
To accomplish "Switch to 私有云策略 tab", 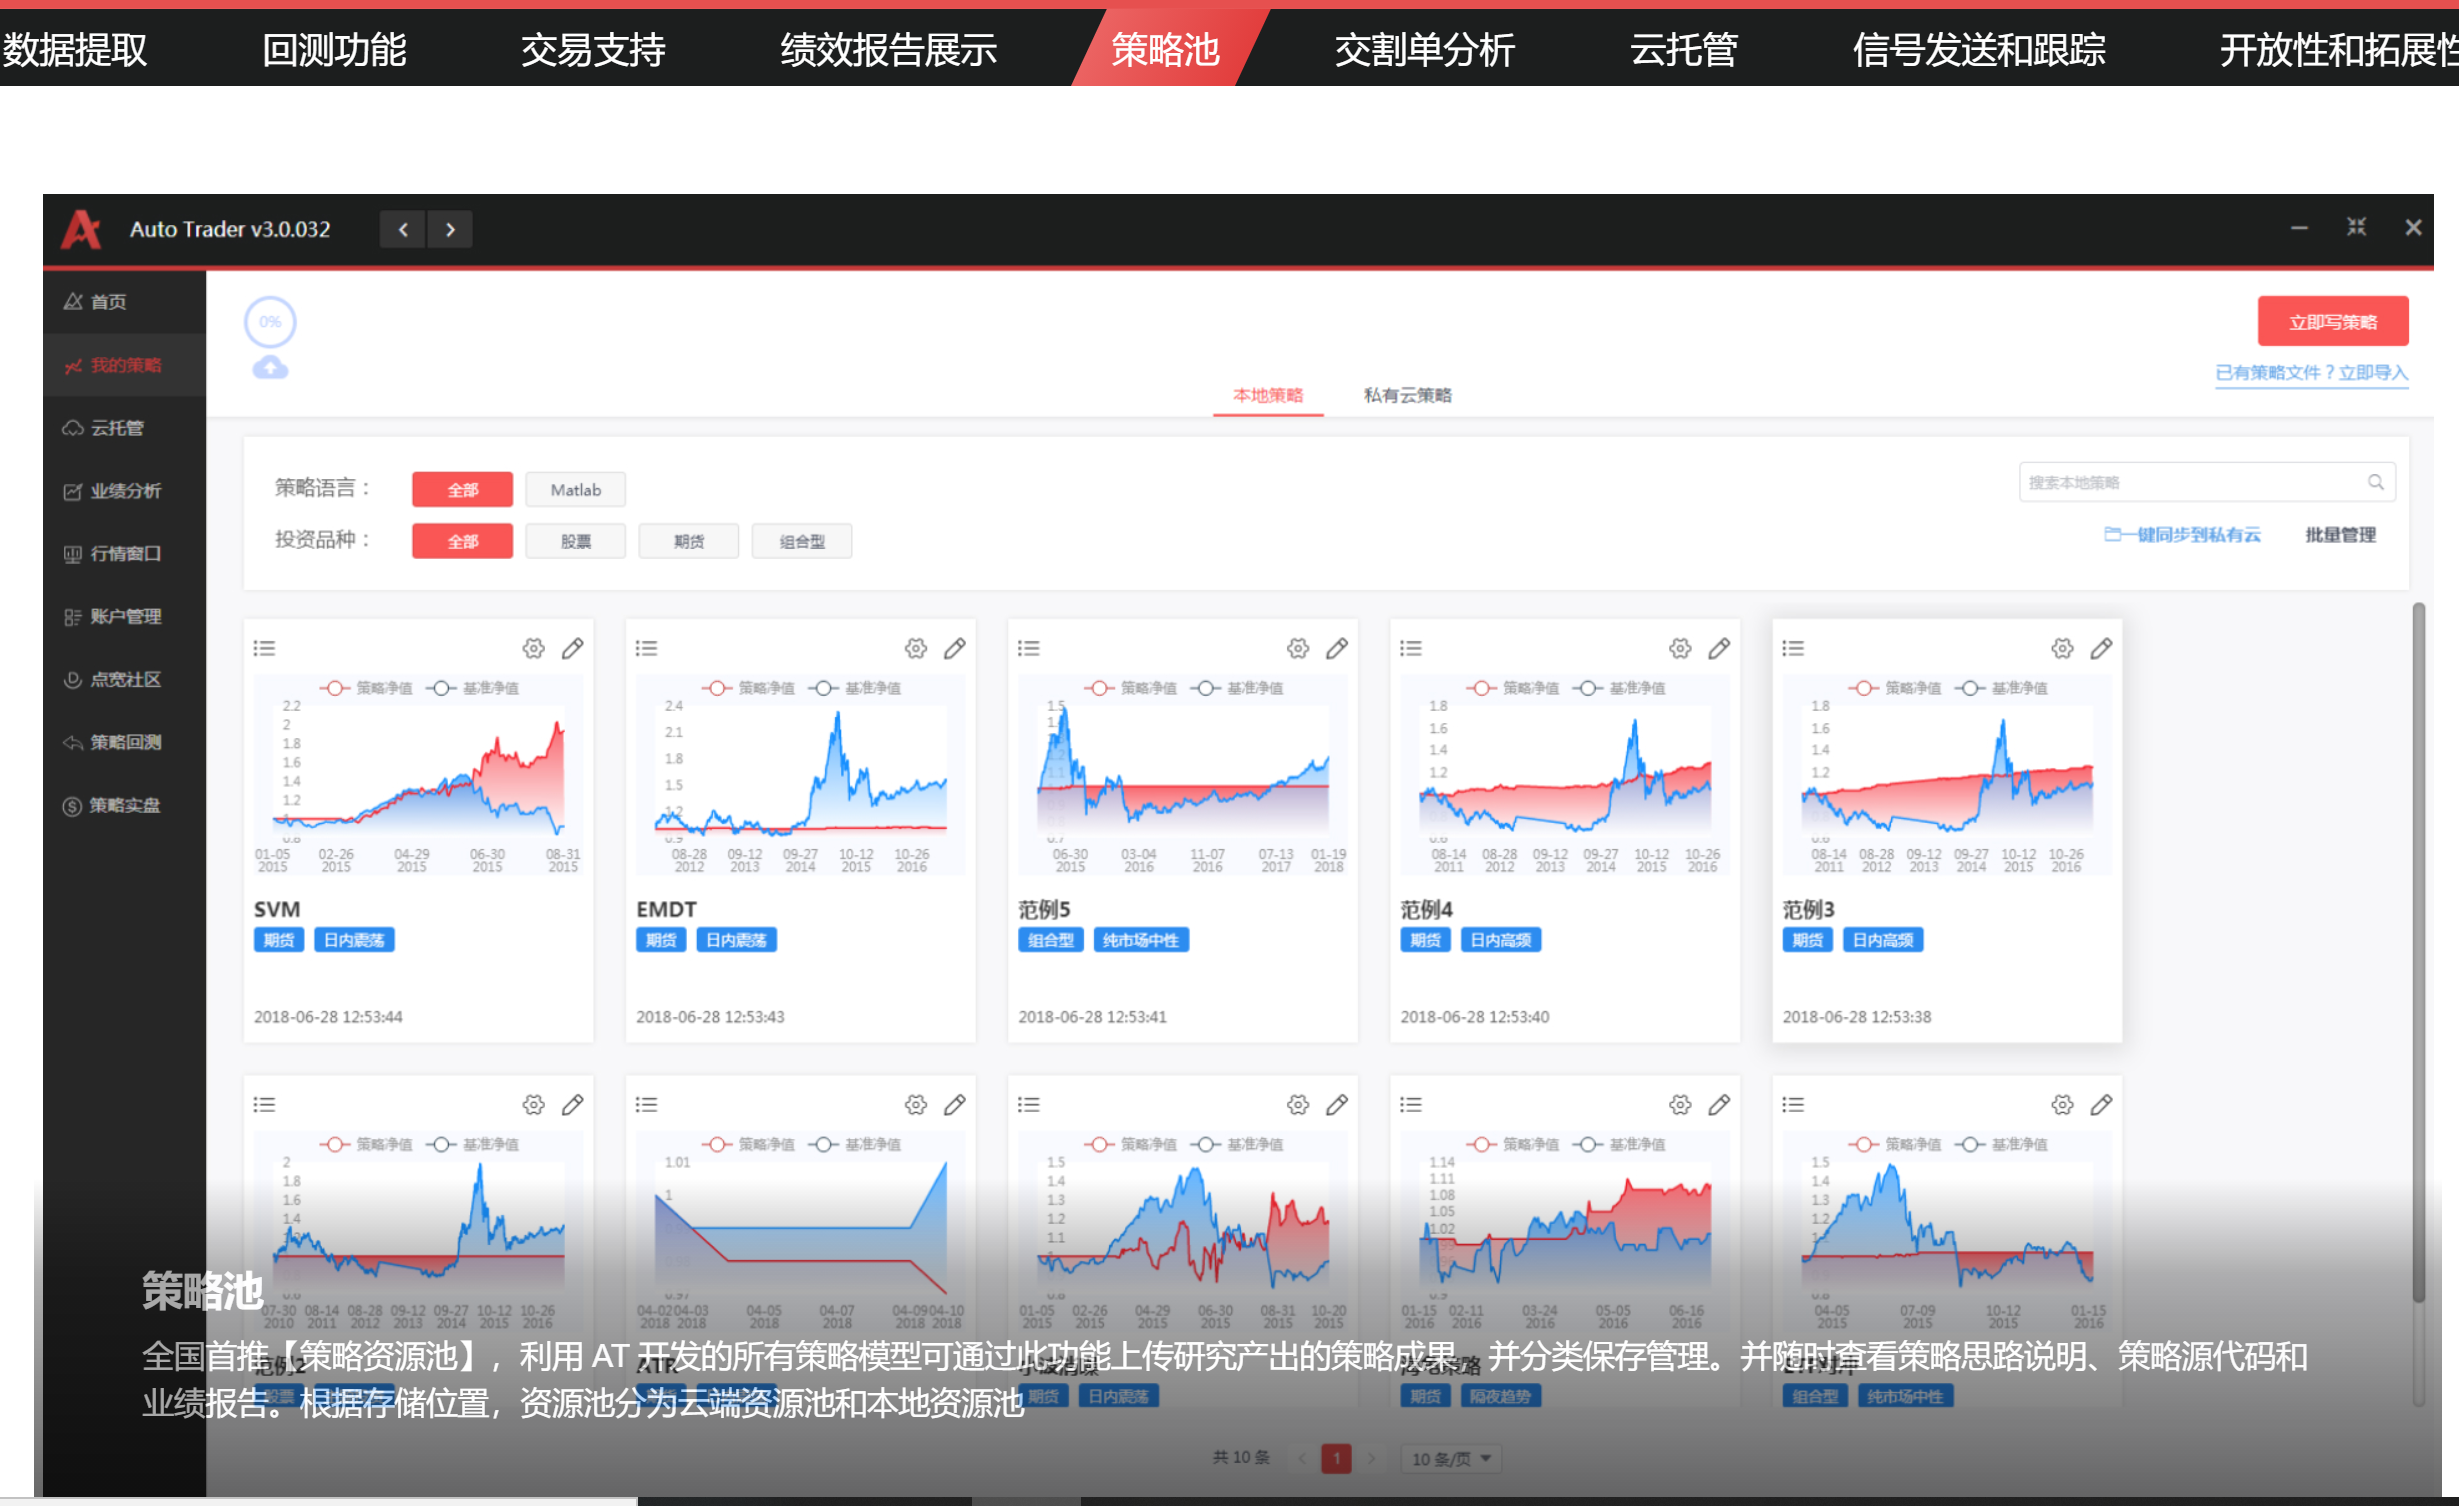I will point(1407,395).
